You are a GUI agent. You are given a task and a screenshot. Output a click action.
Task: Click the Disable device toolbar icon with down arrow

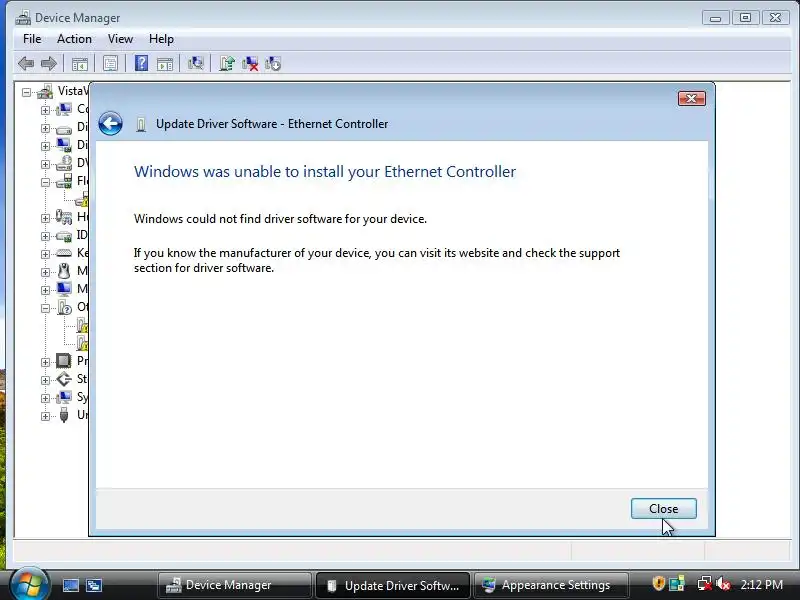pyautogui.click(x=272, y=64)
